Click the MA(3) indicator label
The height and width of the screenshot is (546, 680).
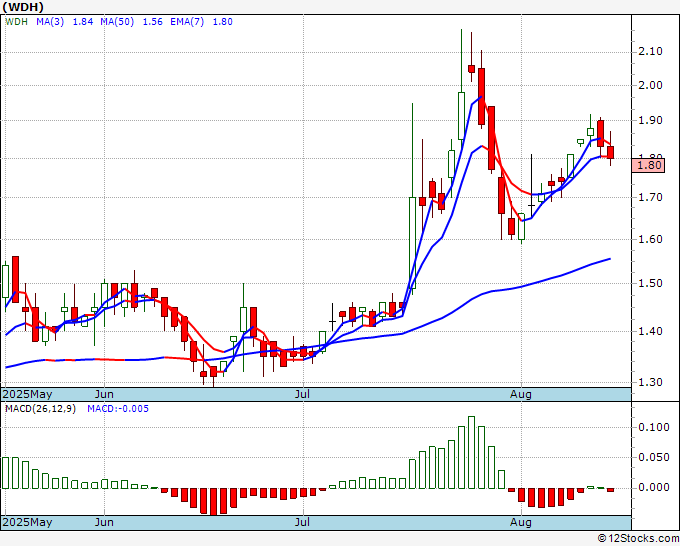pyautogui.click(x=50, y=22)
